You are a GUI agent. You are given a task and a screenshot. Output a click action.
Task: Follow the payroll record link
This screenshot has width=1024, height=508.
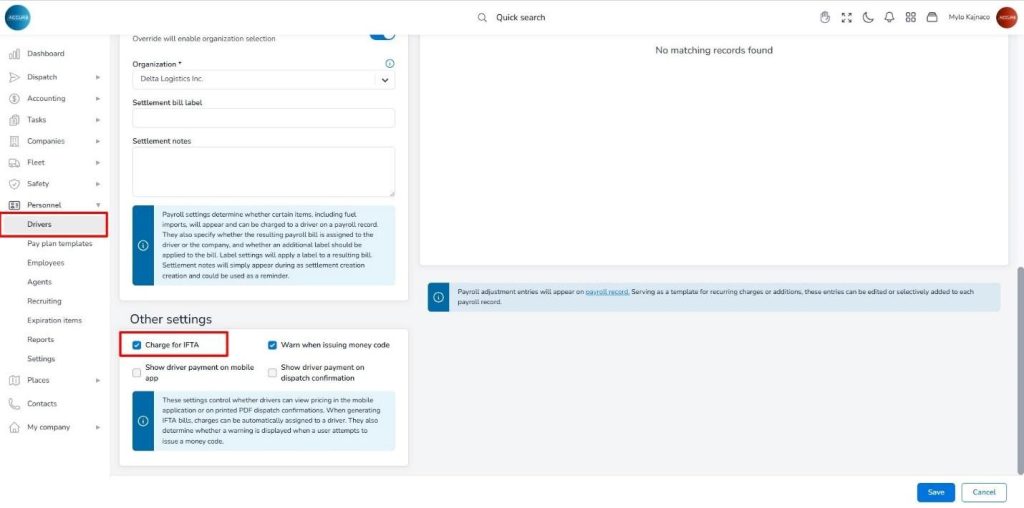click(x=606, y=292)
